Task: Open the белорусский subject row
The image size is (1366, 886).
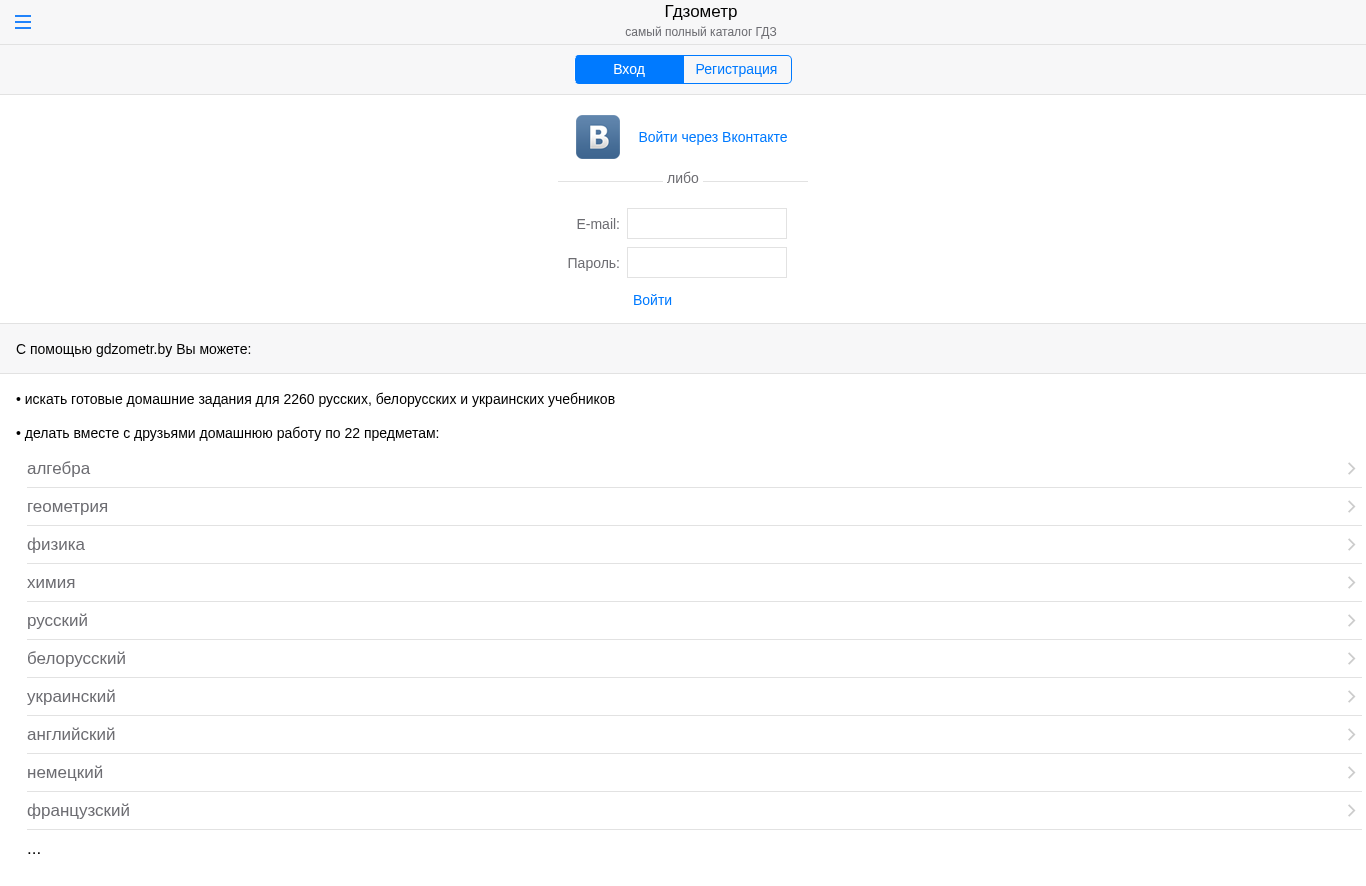Action: pyautogui.click(x=694, y=659)
